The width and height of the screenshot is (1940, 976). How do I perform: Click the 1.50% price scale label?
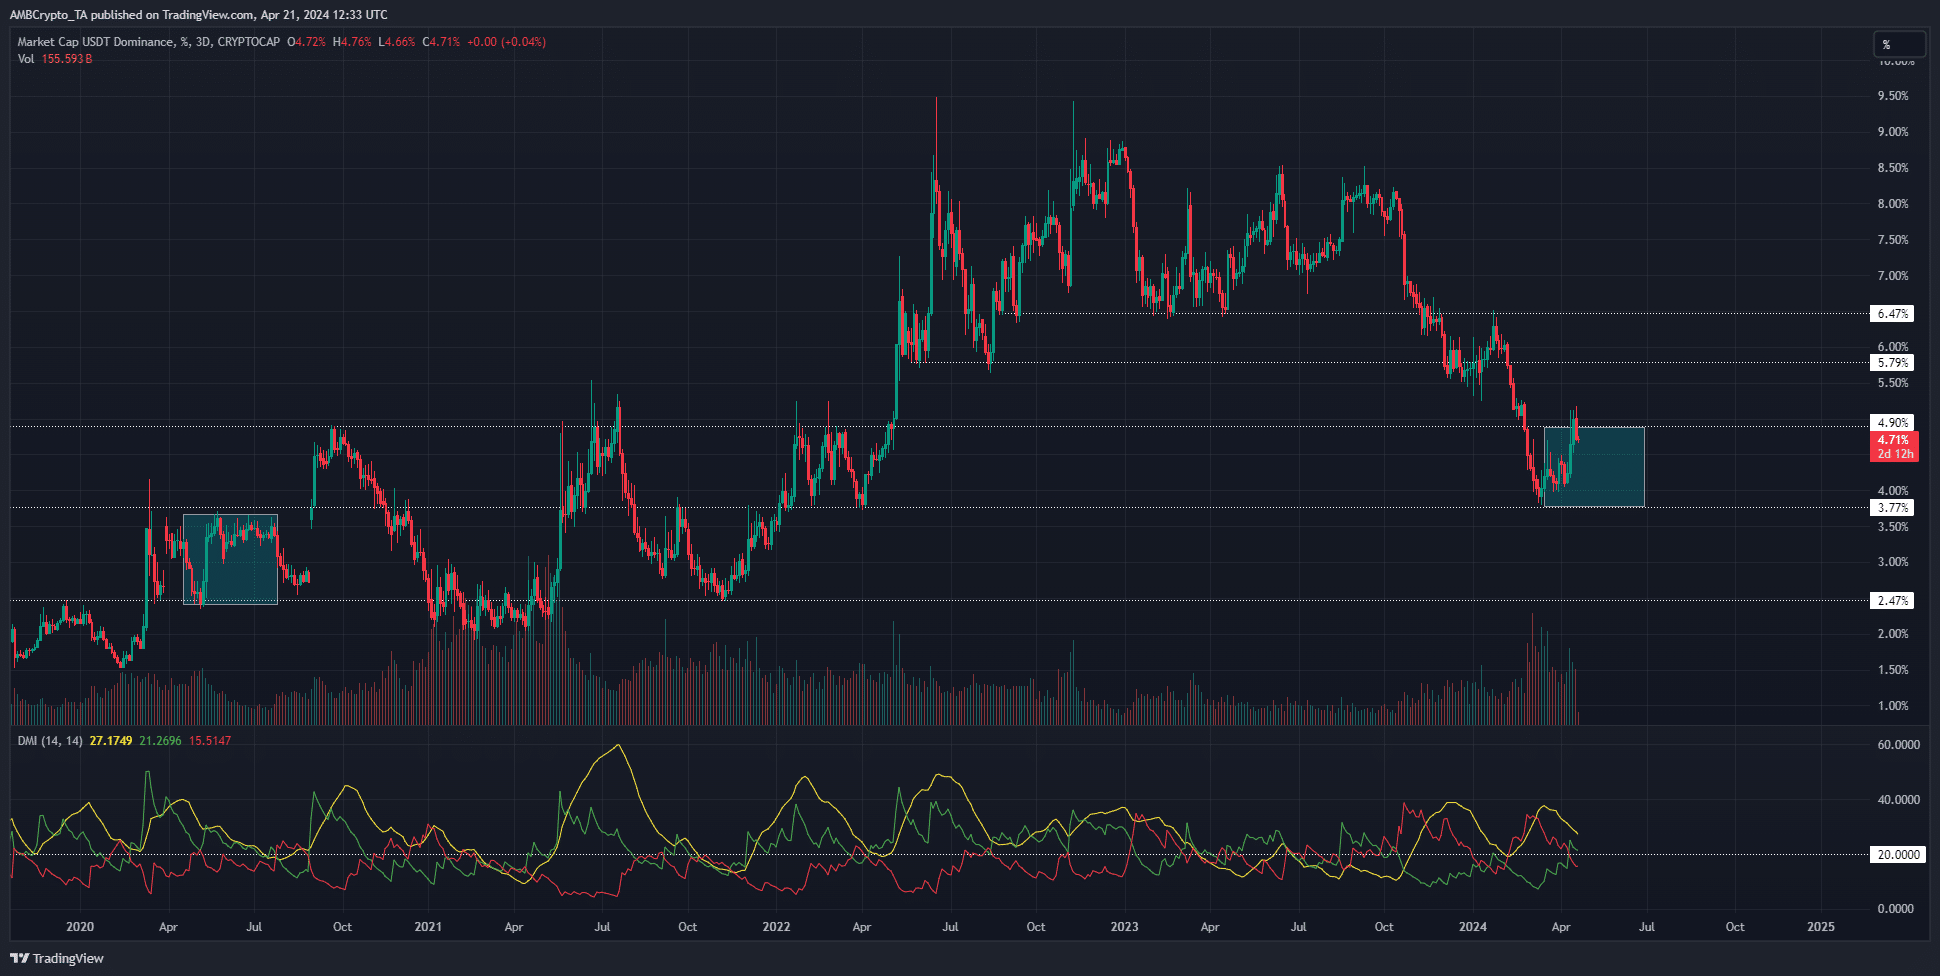click(1893, 670)
